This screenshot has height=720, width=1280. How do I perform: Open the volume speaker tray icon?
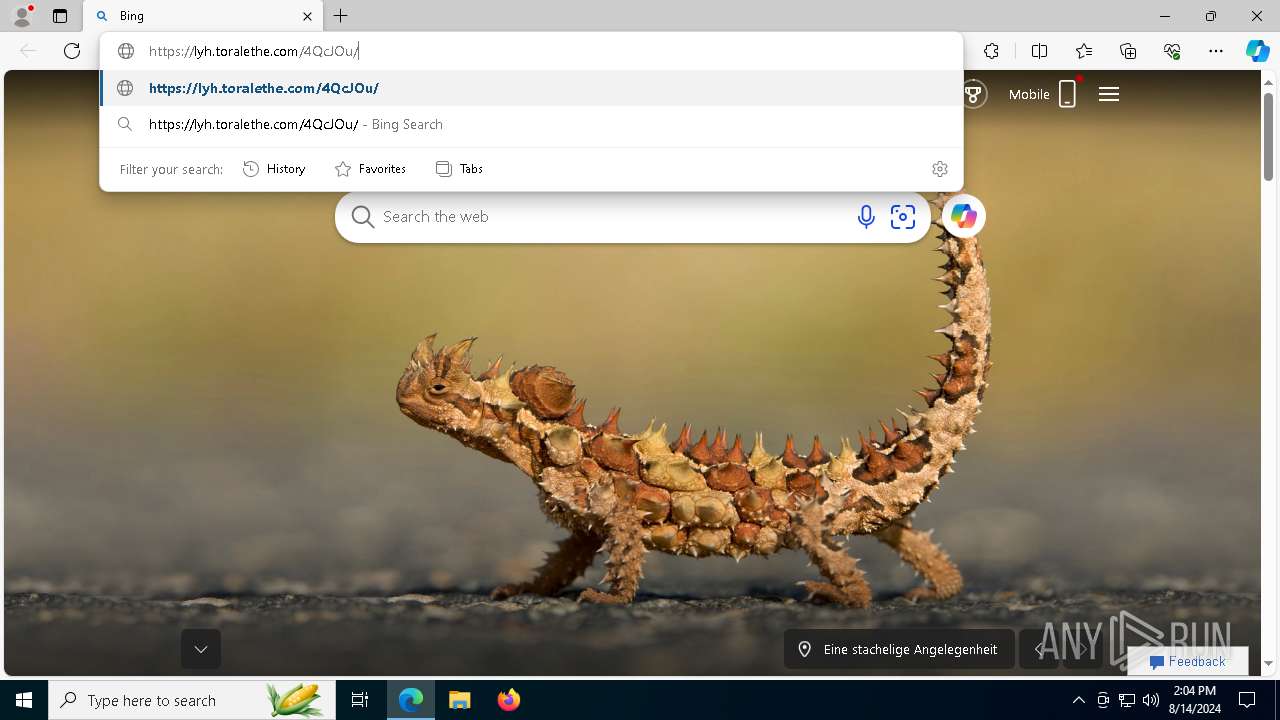(x=1151, y=700)
